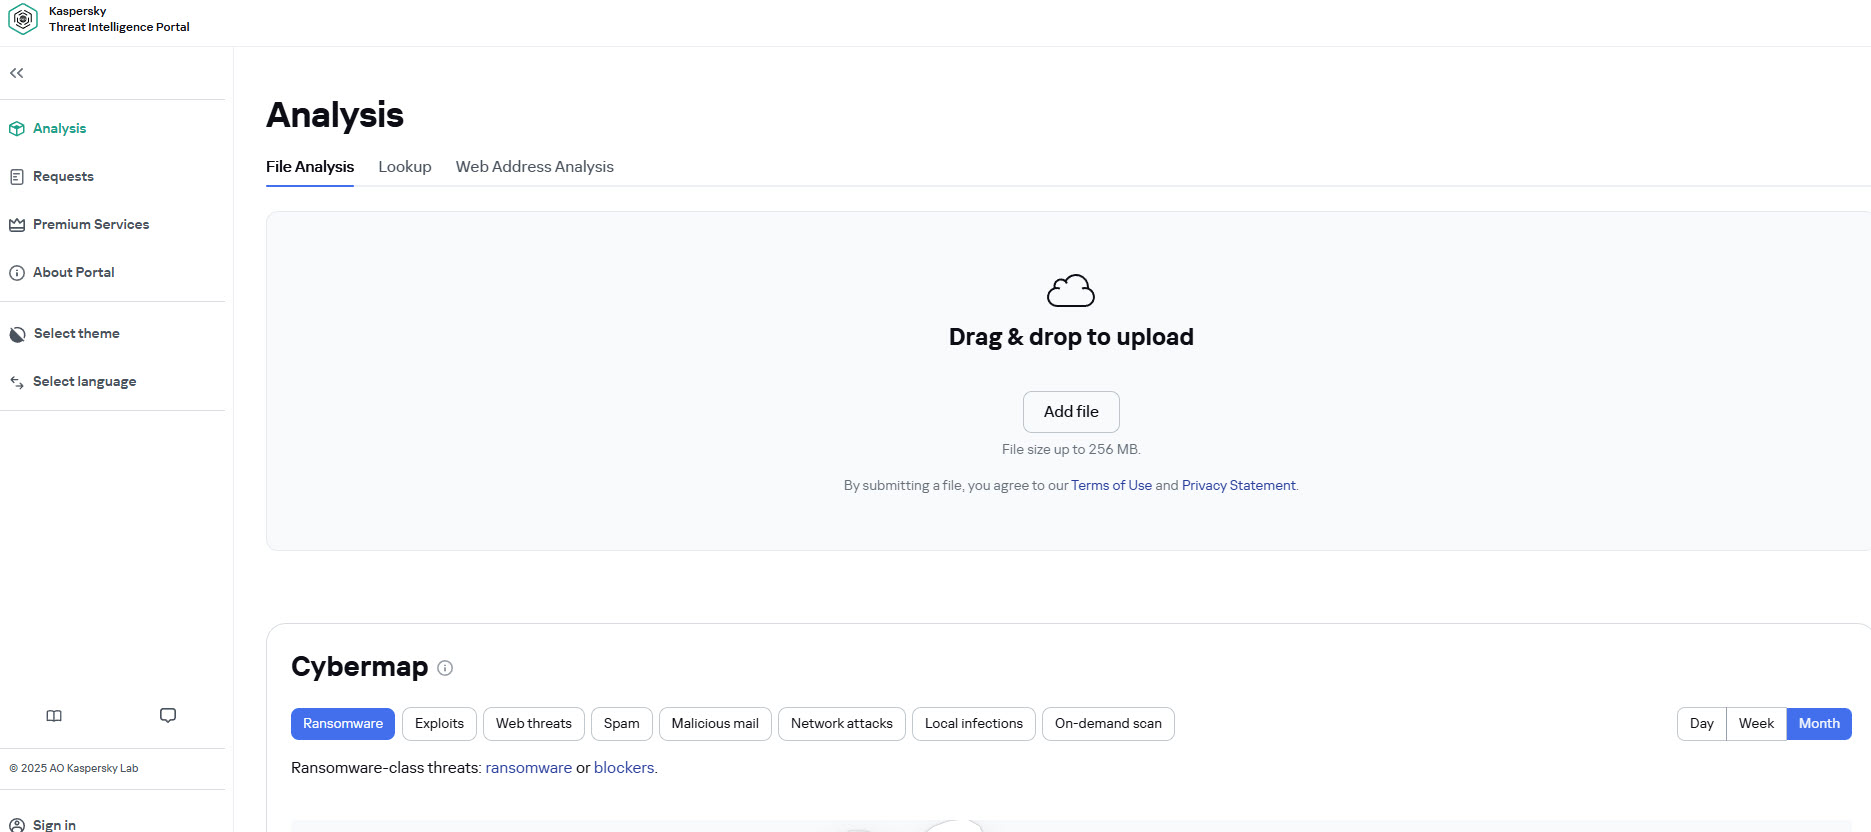Click the feedback chat bubble icon
The width and height of the screenshot is (1871, 832).
click(168, 716)
